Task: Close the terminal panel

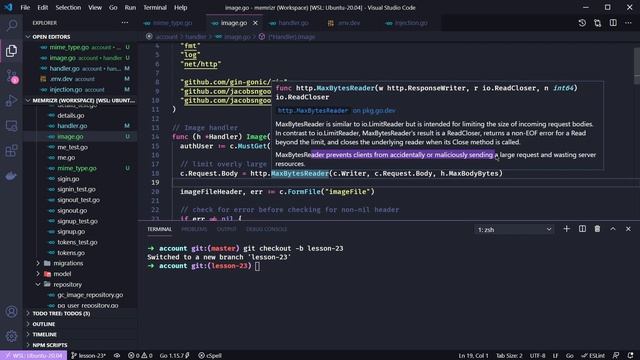Action: (628, 229)
